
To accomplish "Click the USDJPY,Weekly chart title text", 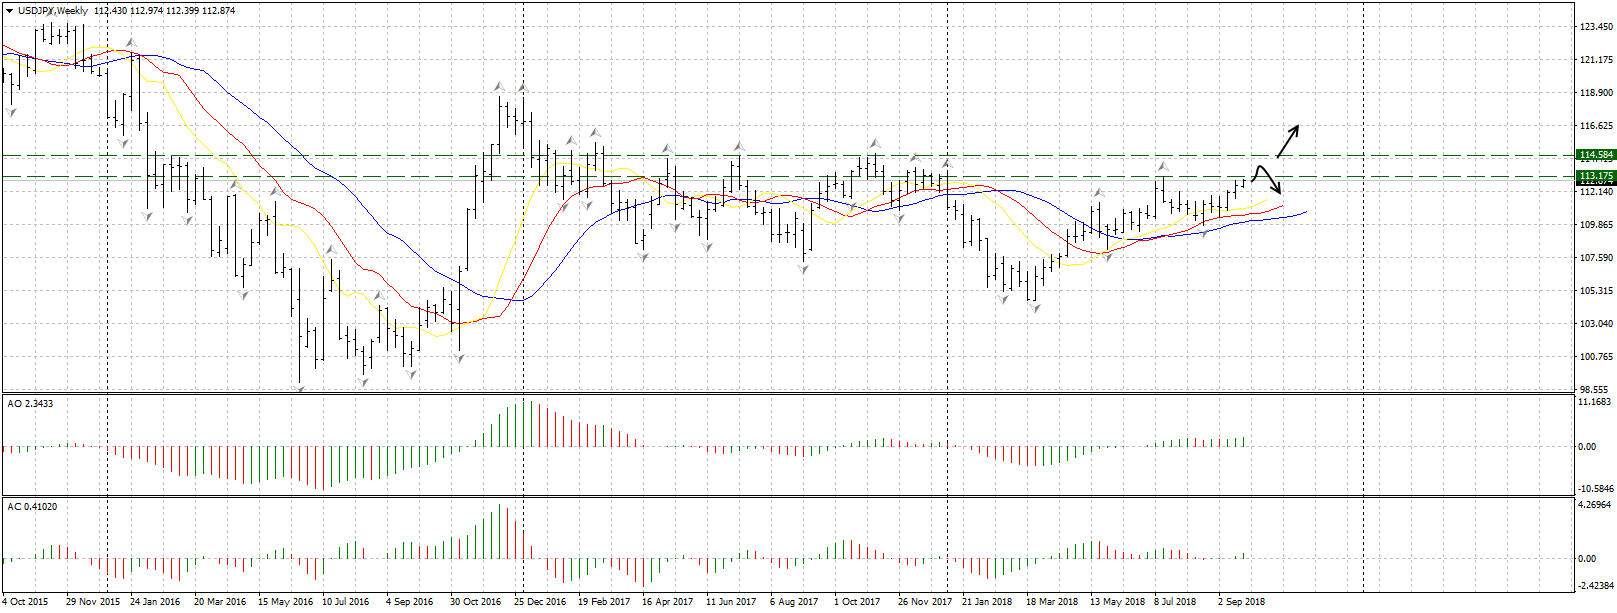I will coord(53,10).
